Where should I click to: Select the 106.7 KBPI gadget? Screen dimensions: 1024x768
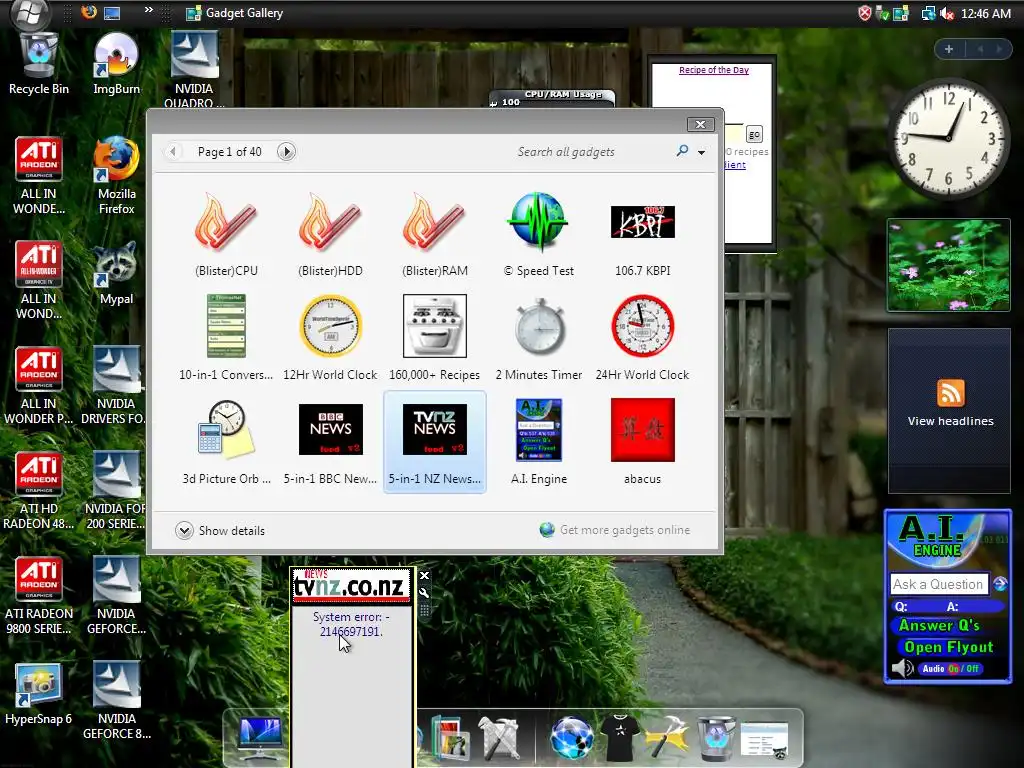pyautogui.click(x=643, y=235)
